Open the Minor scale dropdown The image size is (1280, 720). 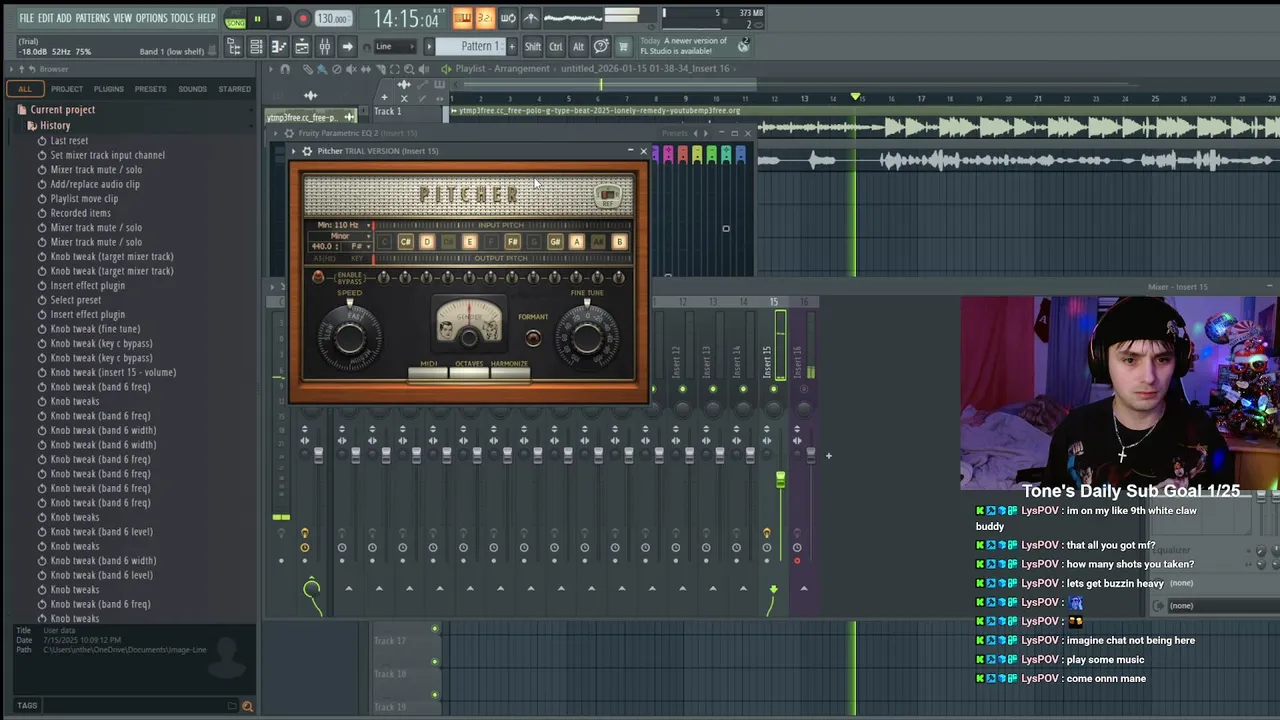(x=340, y=236)
